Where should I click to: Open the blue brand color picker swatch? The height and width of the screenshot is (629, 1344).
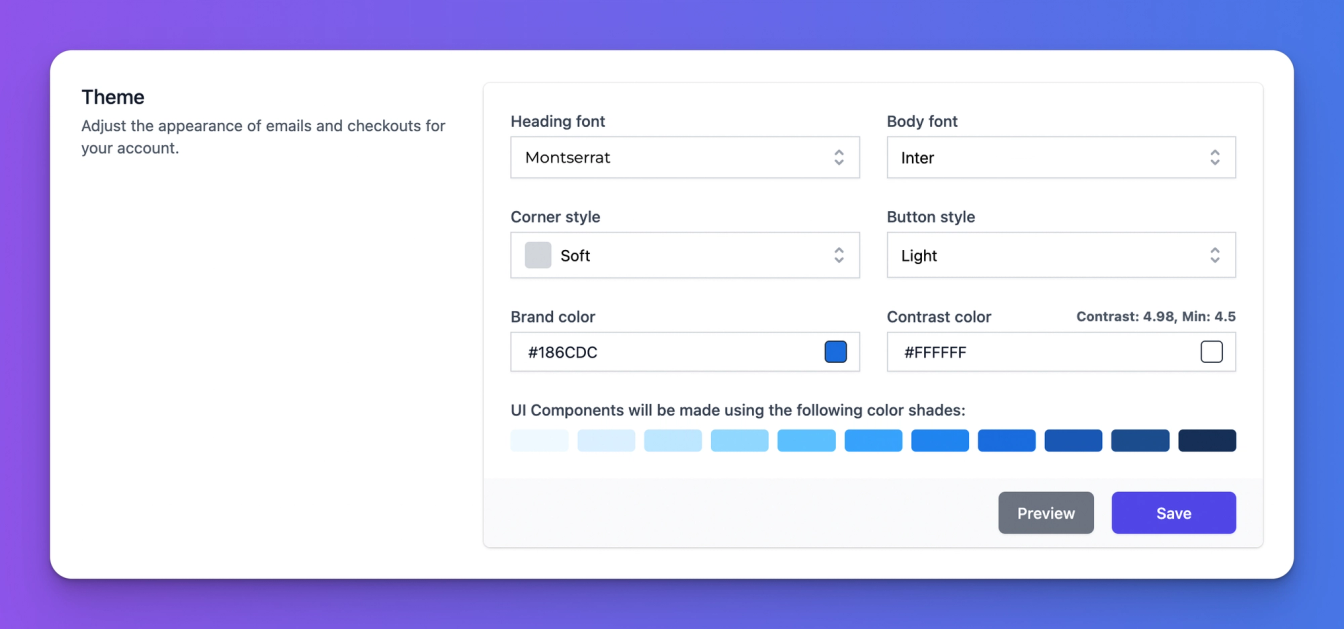click(x=836, y=352)
